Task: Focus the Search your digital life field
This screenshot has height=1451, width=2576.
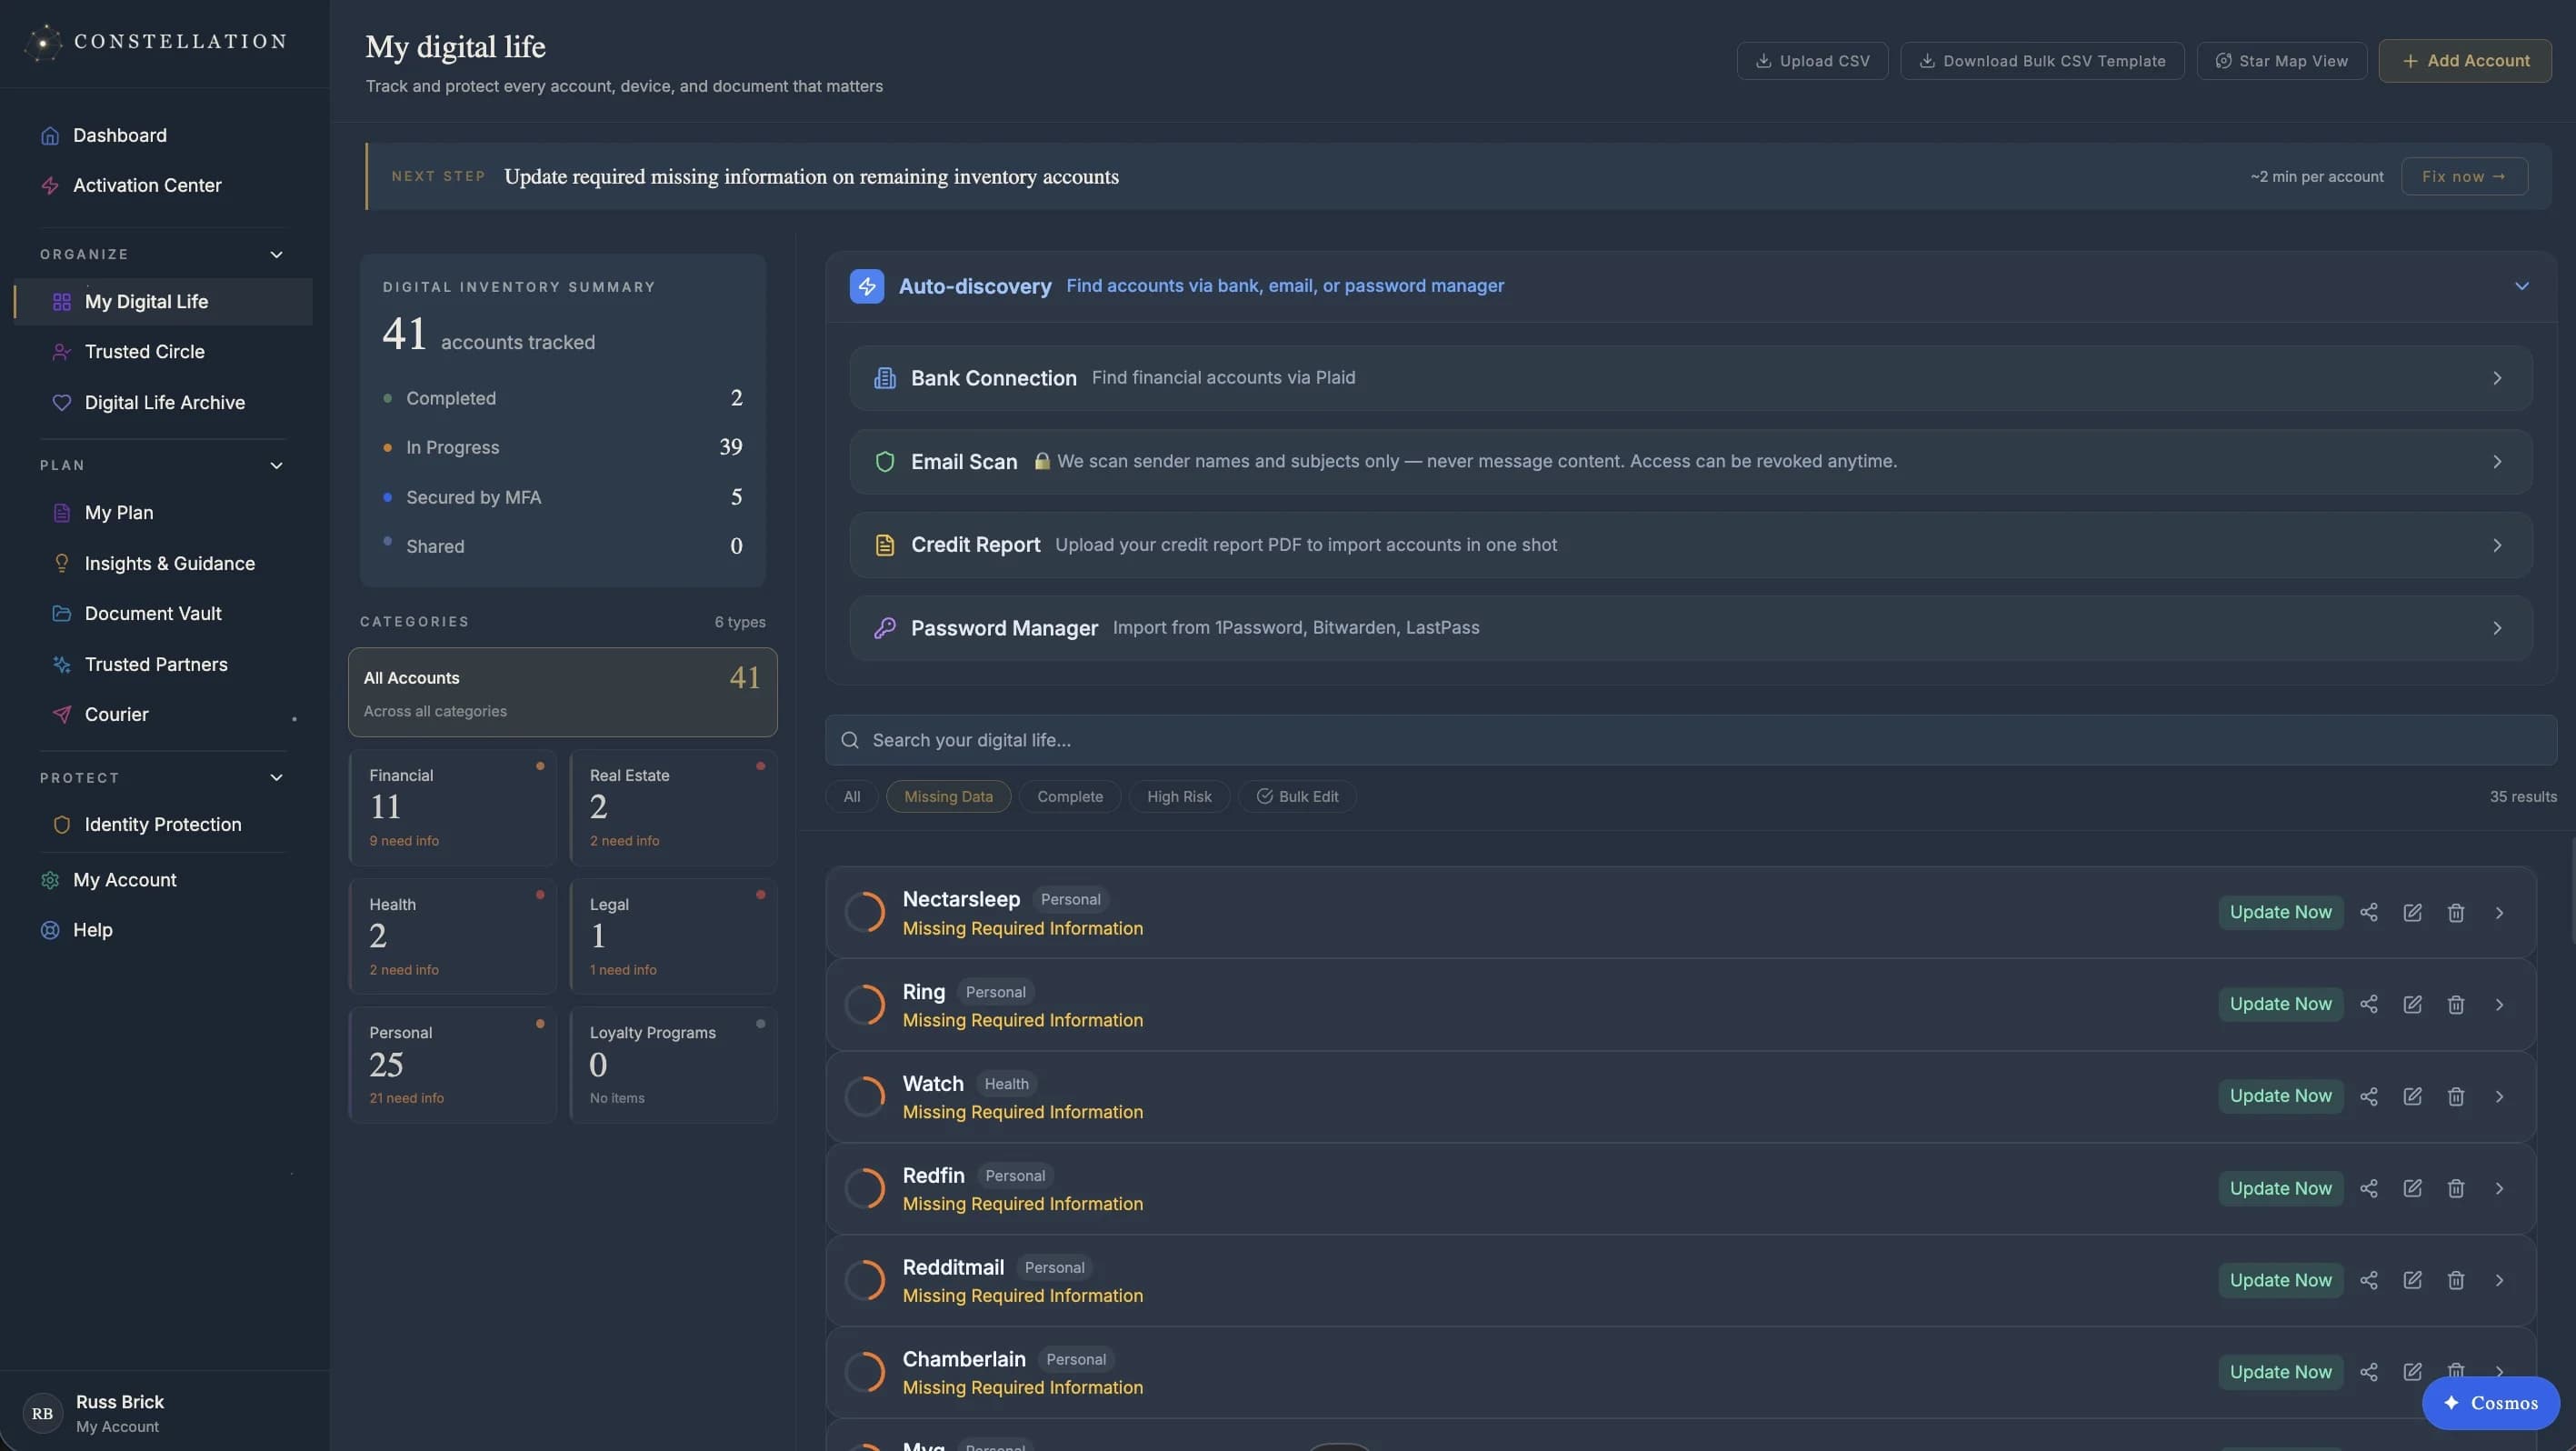Action: (1690, 740)
